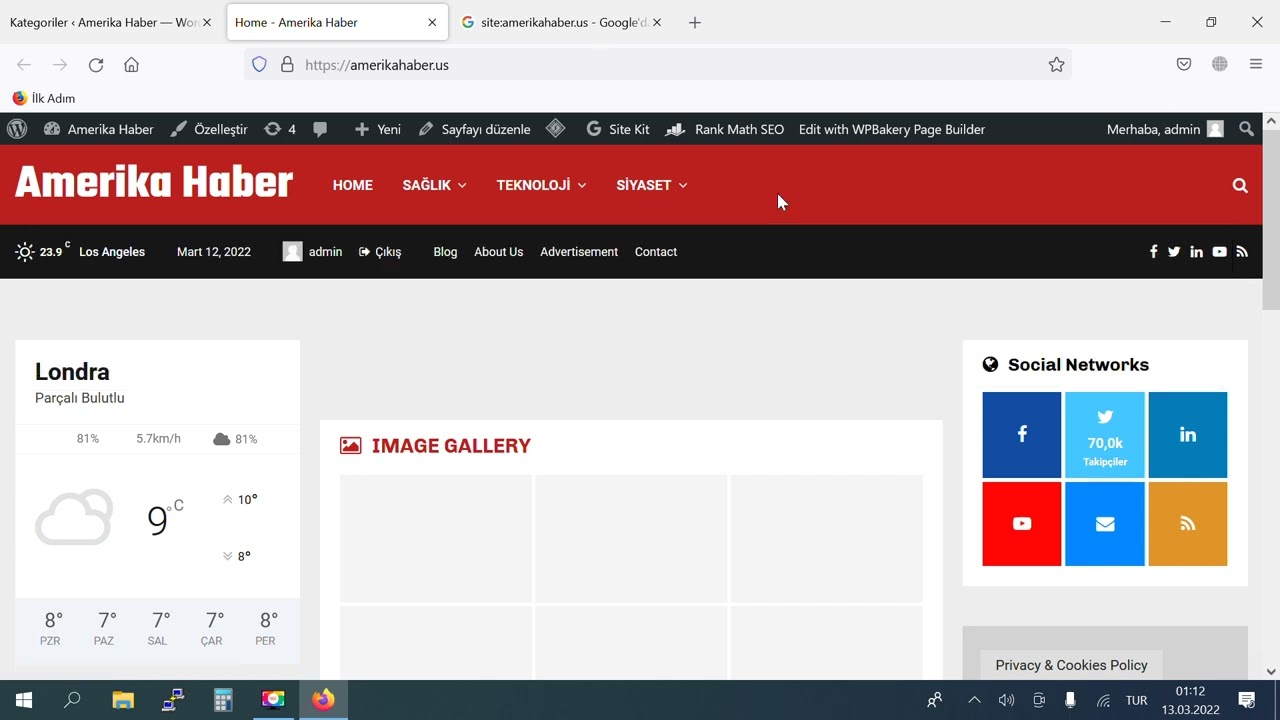Click Twitter icon in black top bar
Image resolution: width=1280 pixels, height=720 pixels.
click(1174, 252)
